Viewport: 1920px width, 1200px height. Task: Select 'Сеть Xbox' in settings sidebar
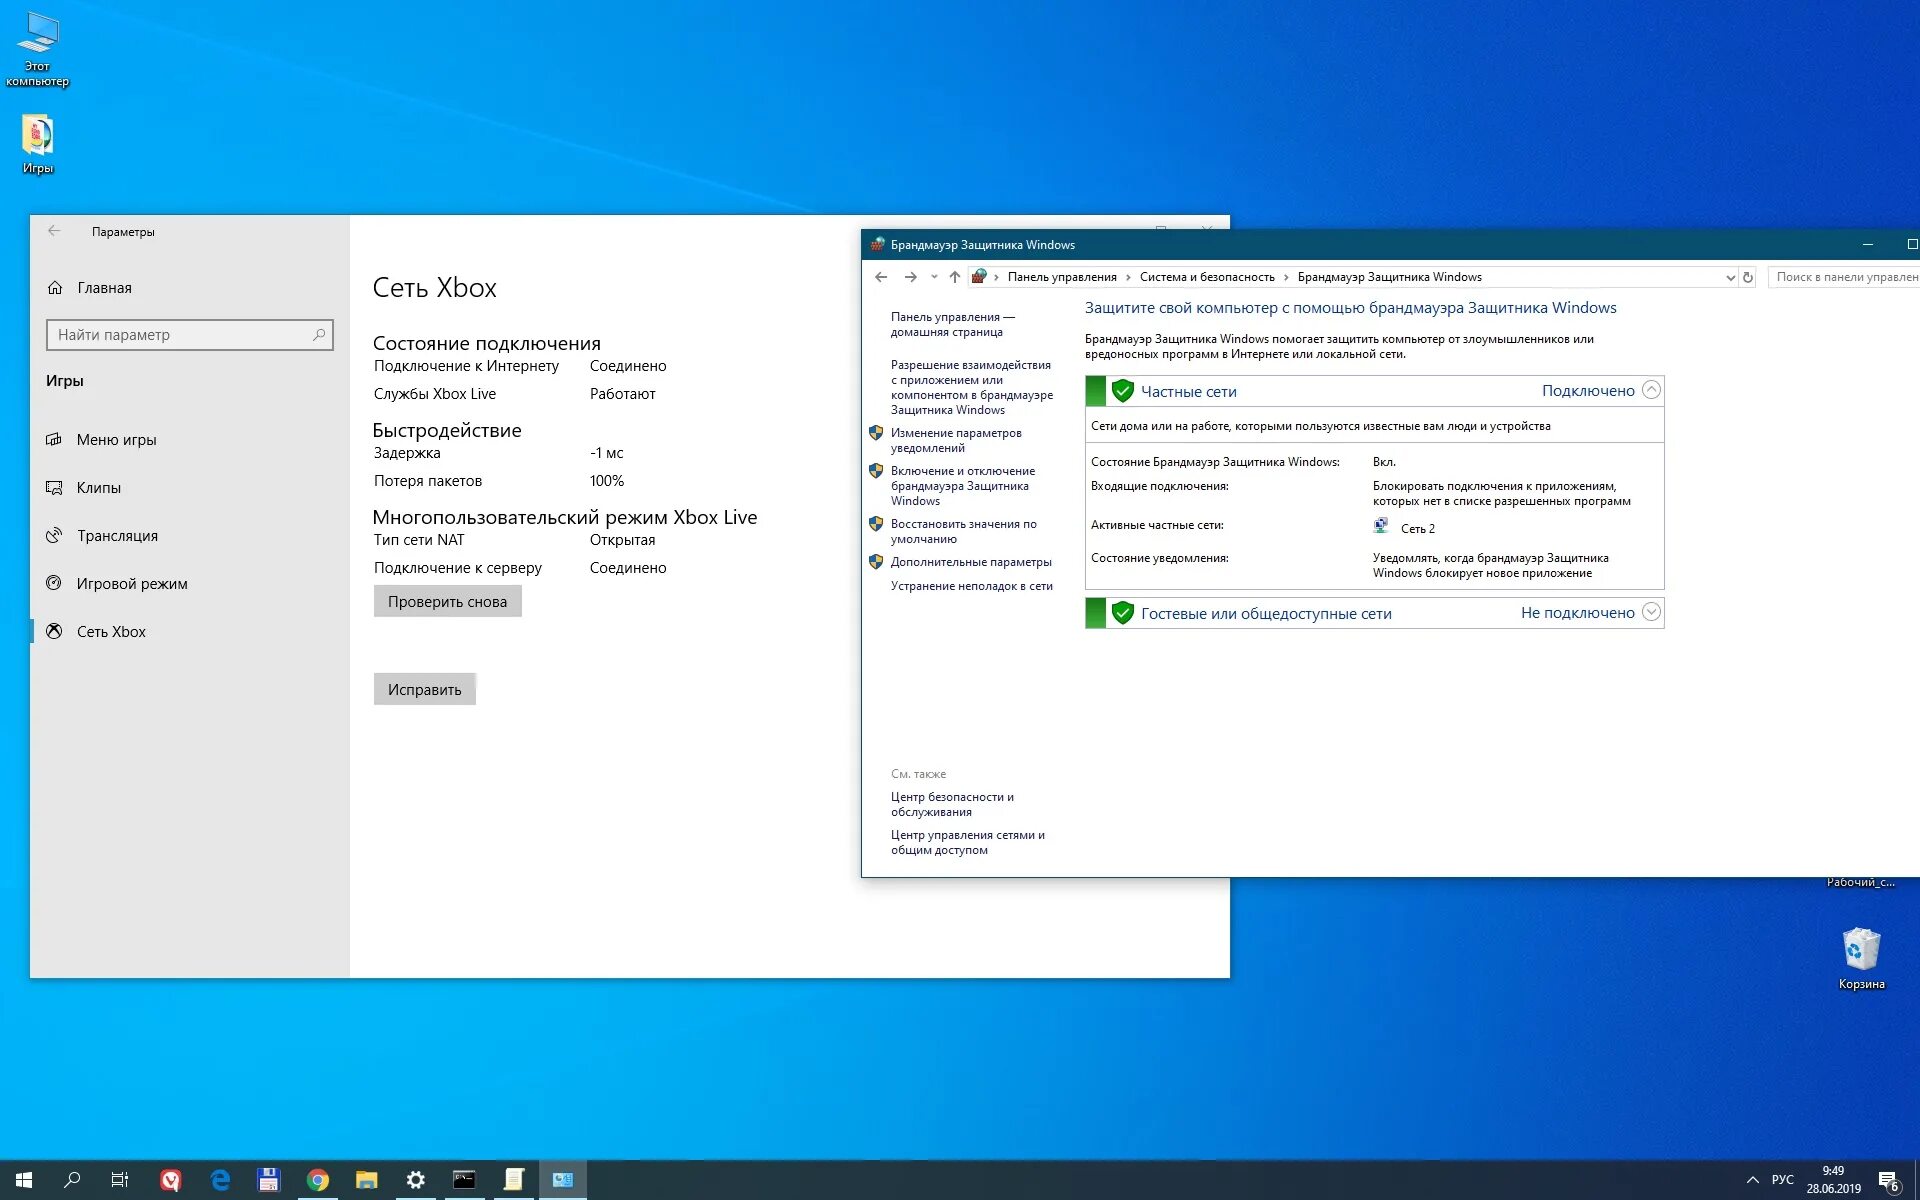[x=190, y=632]
